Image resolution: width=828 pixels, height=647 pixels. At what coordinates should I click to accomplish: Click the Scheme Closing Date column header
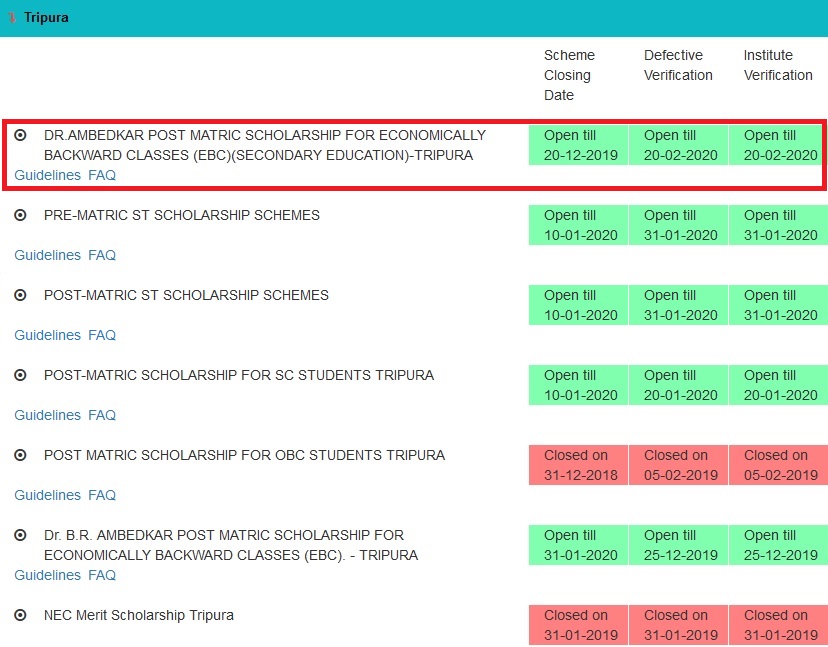(569, 75)
